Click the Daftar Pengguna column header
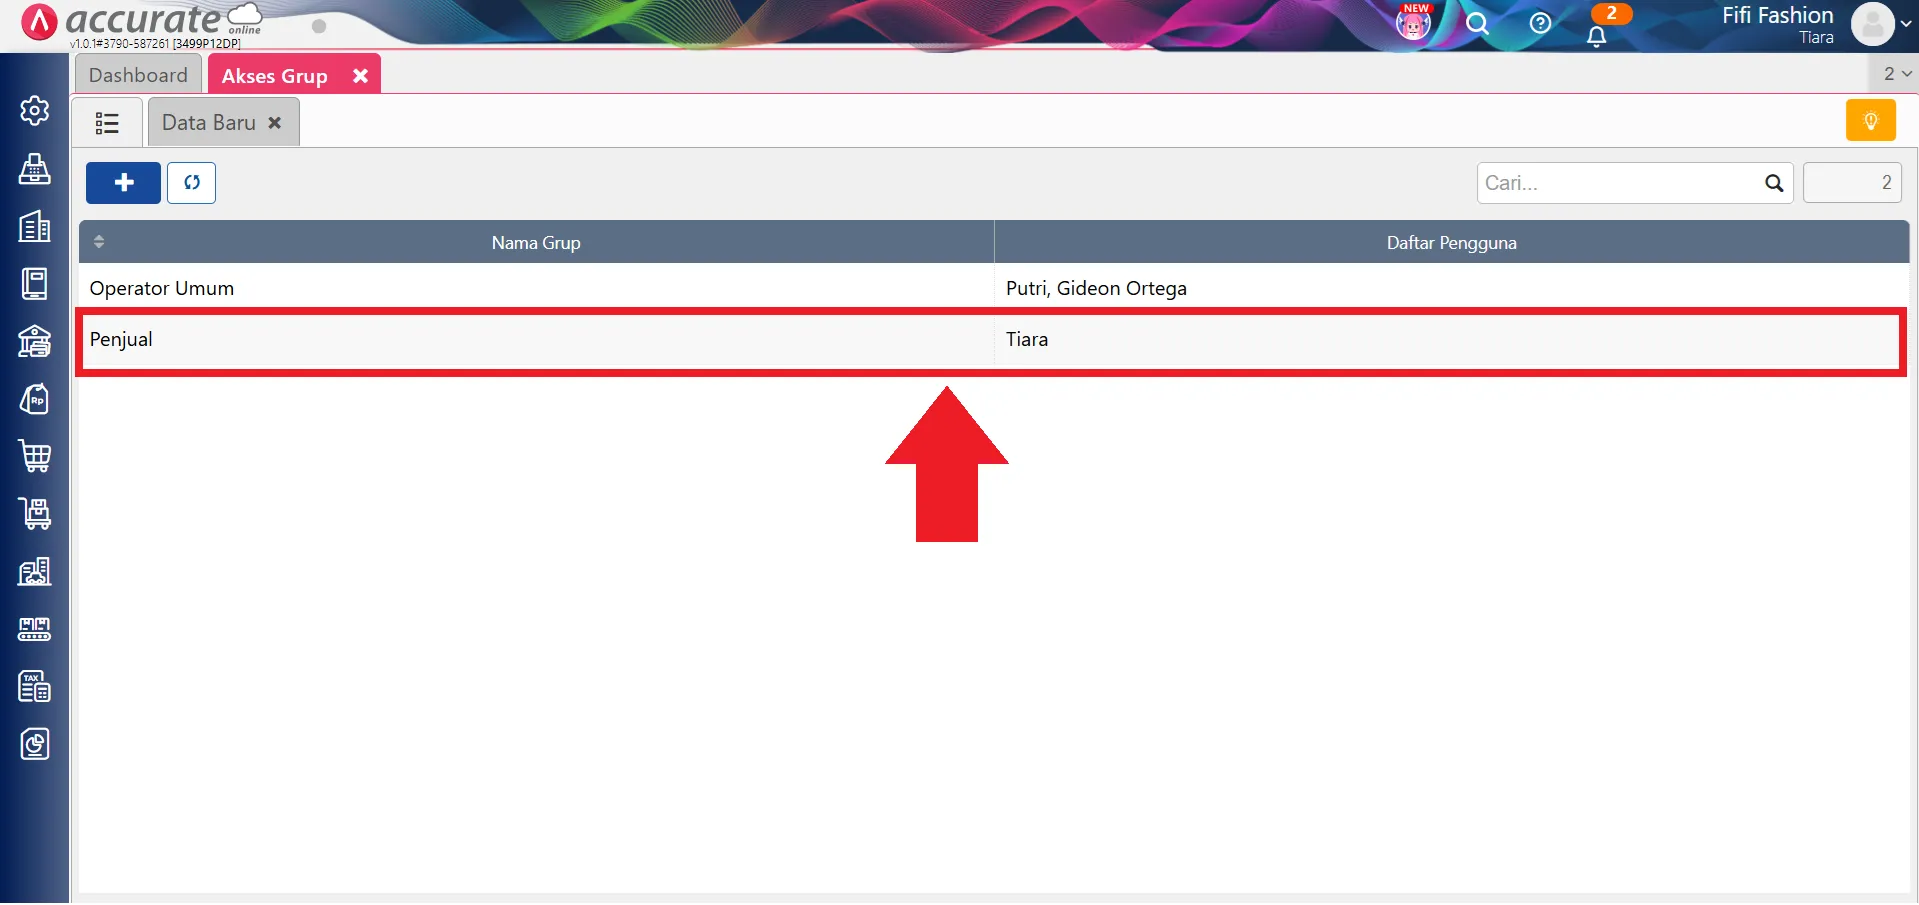Image resolution: width=1919 pixels, height=905 pixels. (1451, 243)
